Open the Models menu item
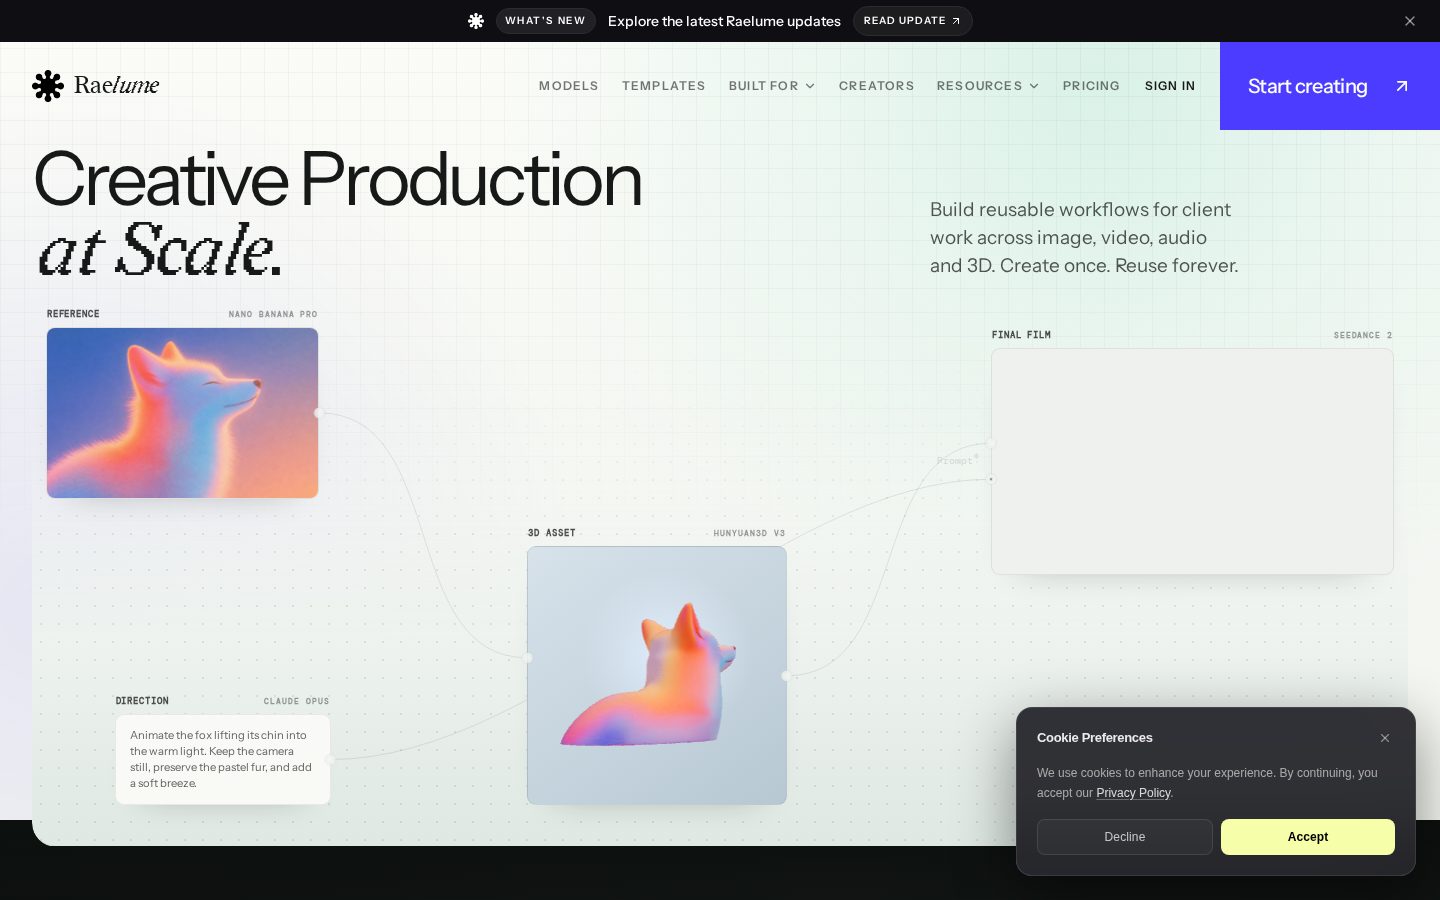Screen dimensions: 1440x900 (x=569, y=86)
